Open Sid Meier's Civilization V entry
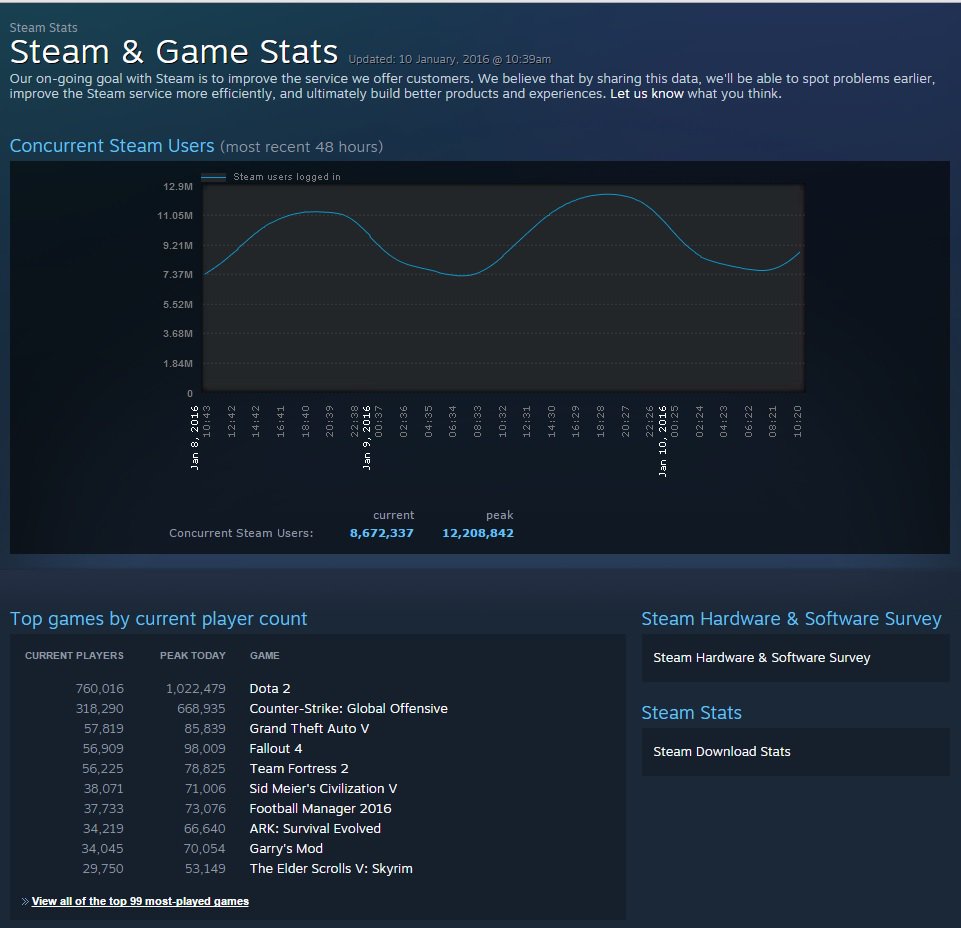This screenshot has height=928, width=961. click(323, 788)
